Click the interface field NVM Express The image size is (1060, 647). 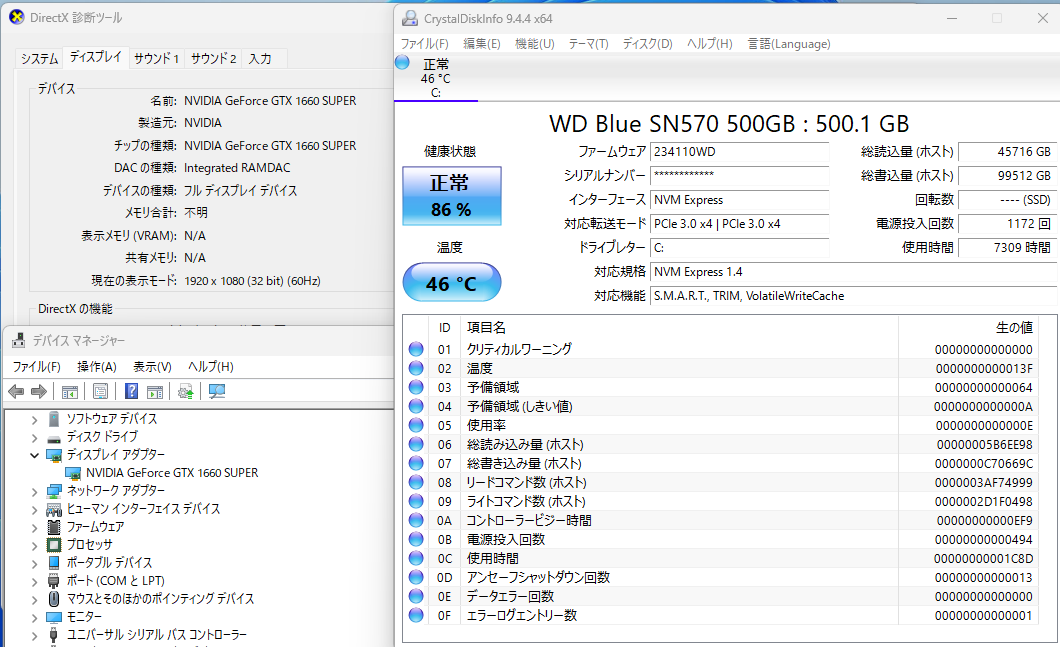[x=740, y=200]
